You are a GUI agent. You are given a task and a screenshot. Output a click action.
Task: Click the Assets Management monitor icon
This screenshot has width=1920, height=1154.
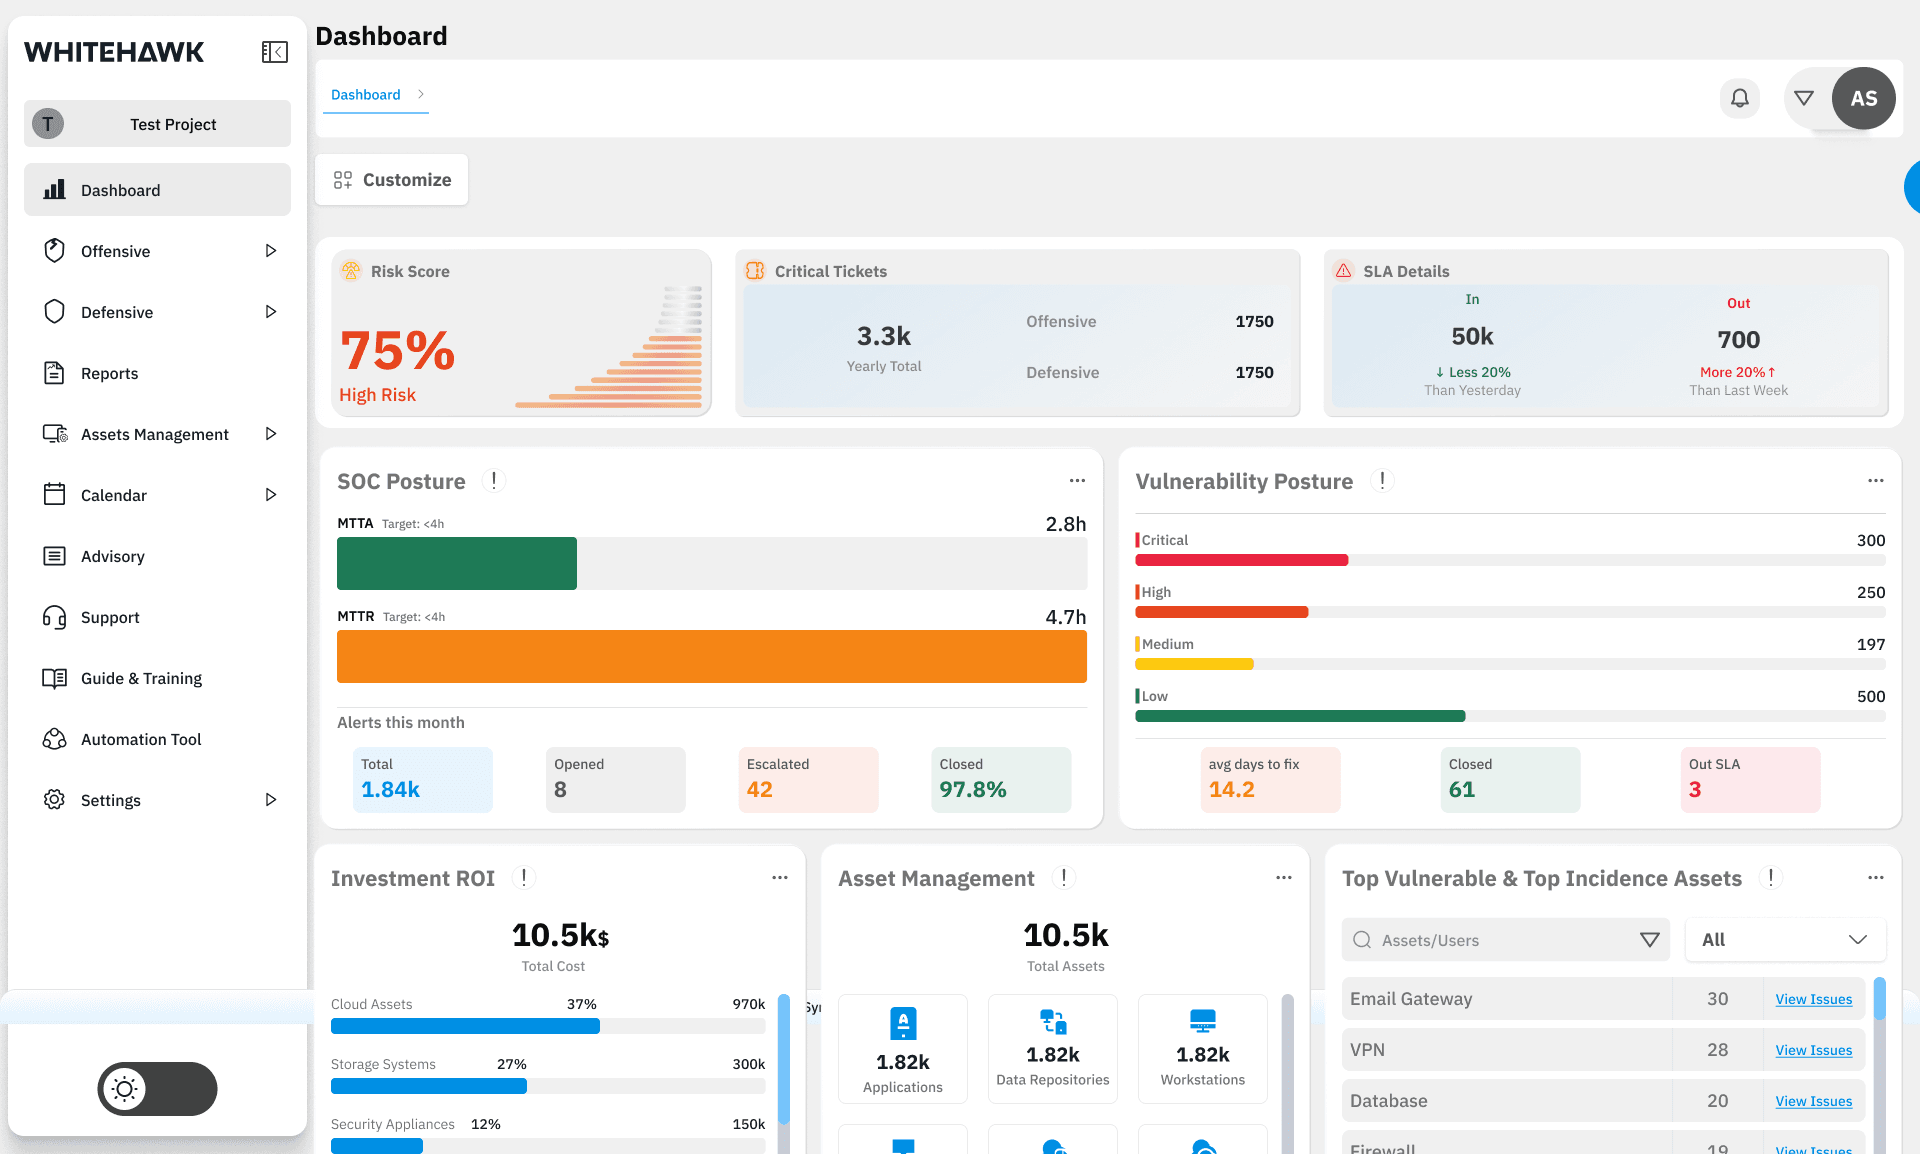(55, 433)
